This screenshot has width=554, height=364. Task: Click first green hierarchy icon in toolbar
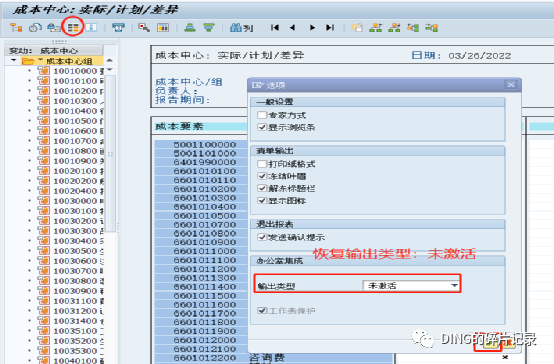376,28
